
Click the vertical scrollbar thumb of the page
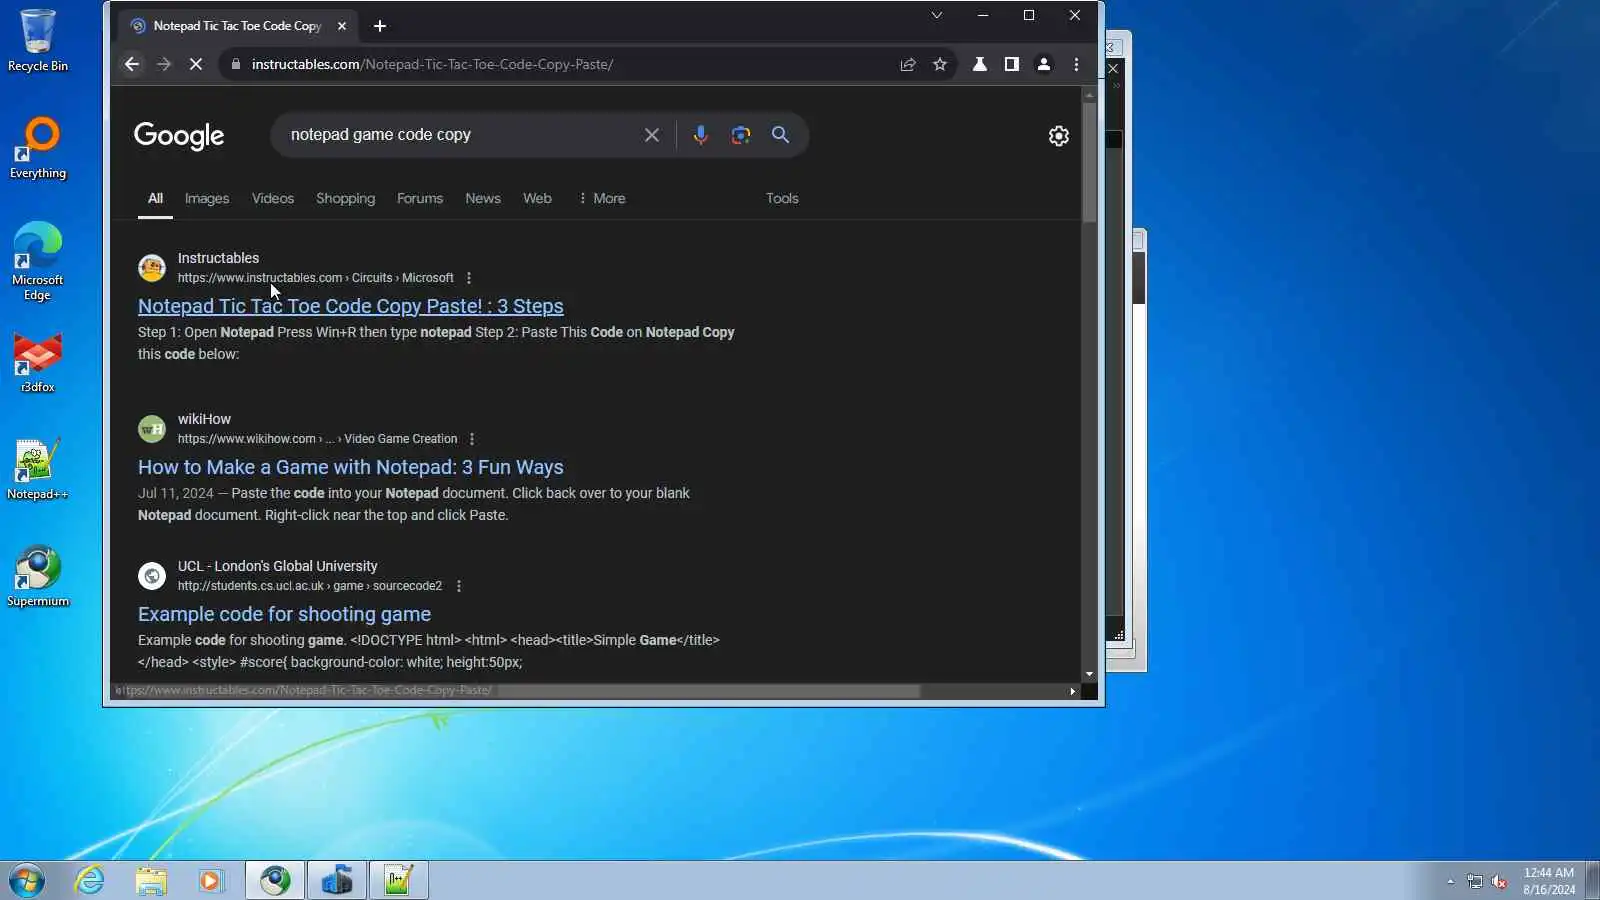[x=1089, y=162]
